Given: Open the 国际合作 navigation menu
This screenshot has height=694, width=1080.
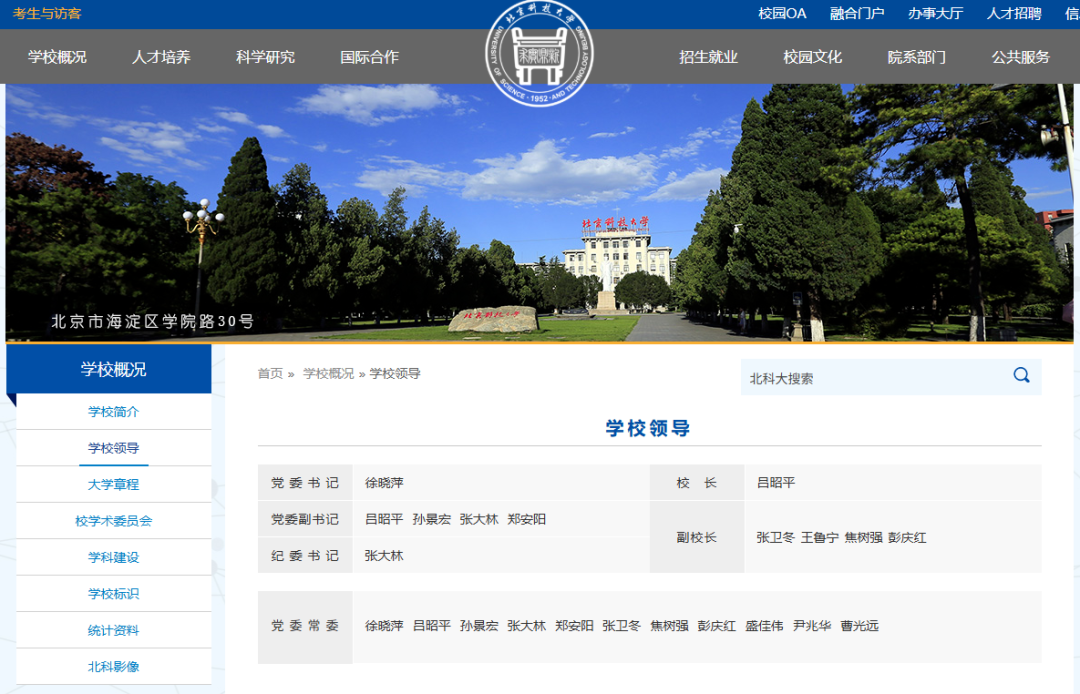Looking at the screenshot, I should click(x=370, y=57).
